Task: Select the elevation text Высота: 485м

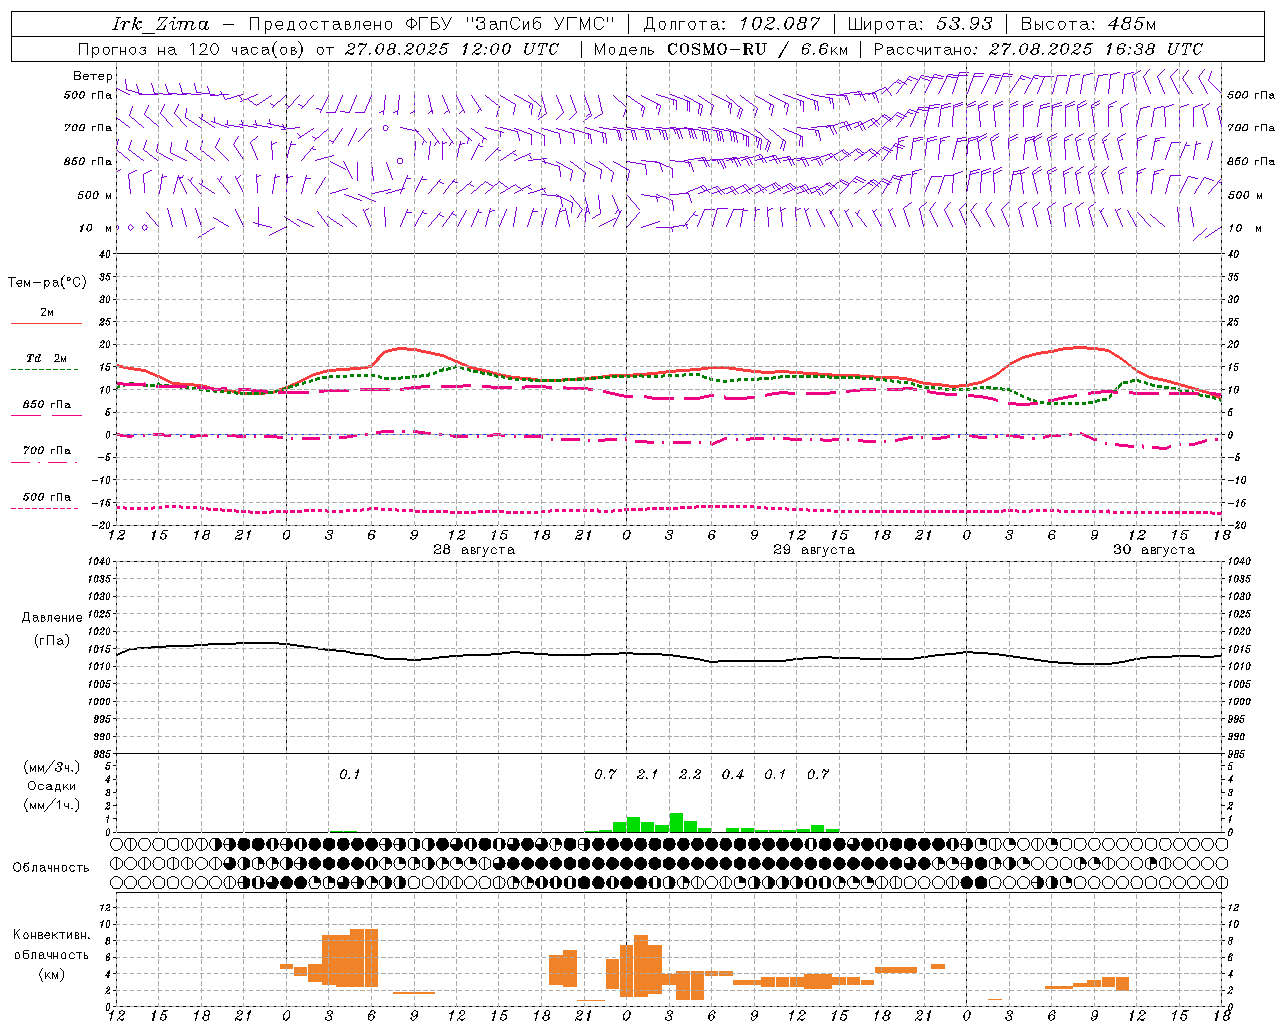Action: pos(1088,24)
